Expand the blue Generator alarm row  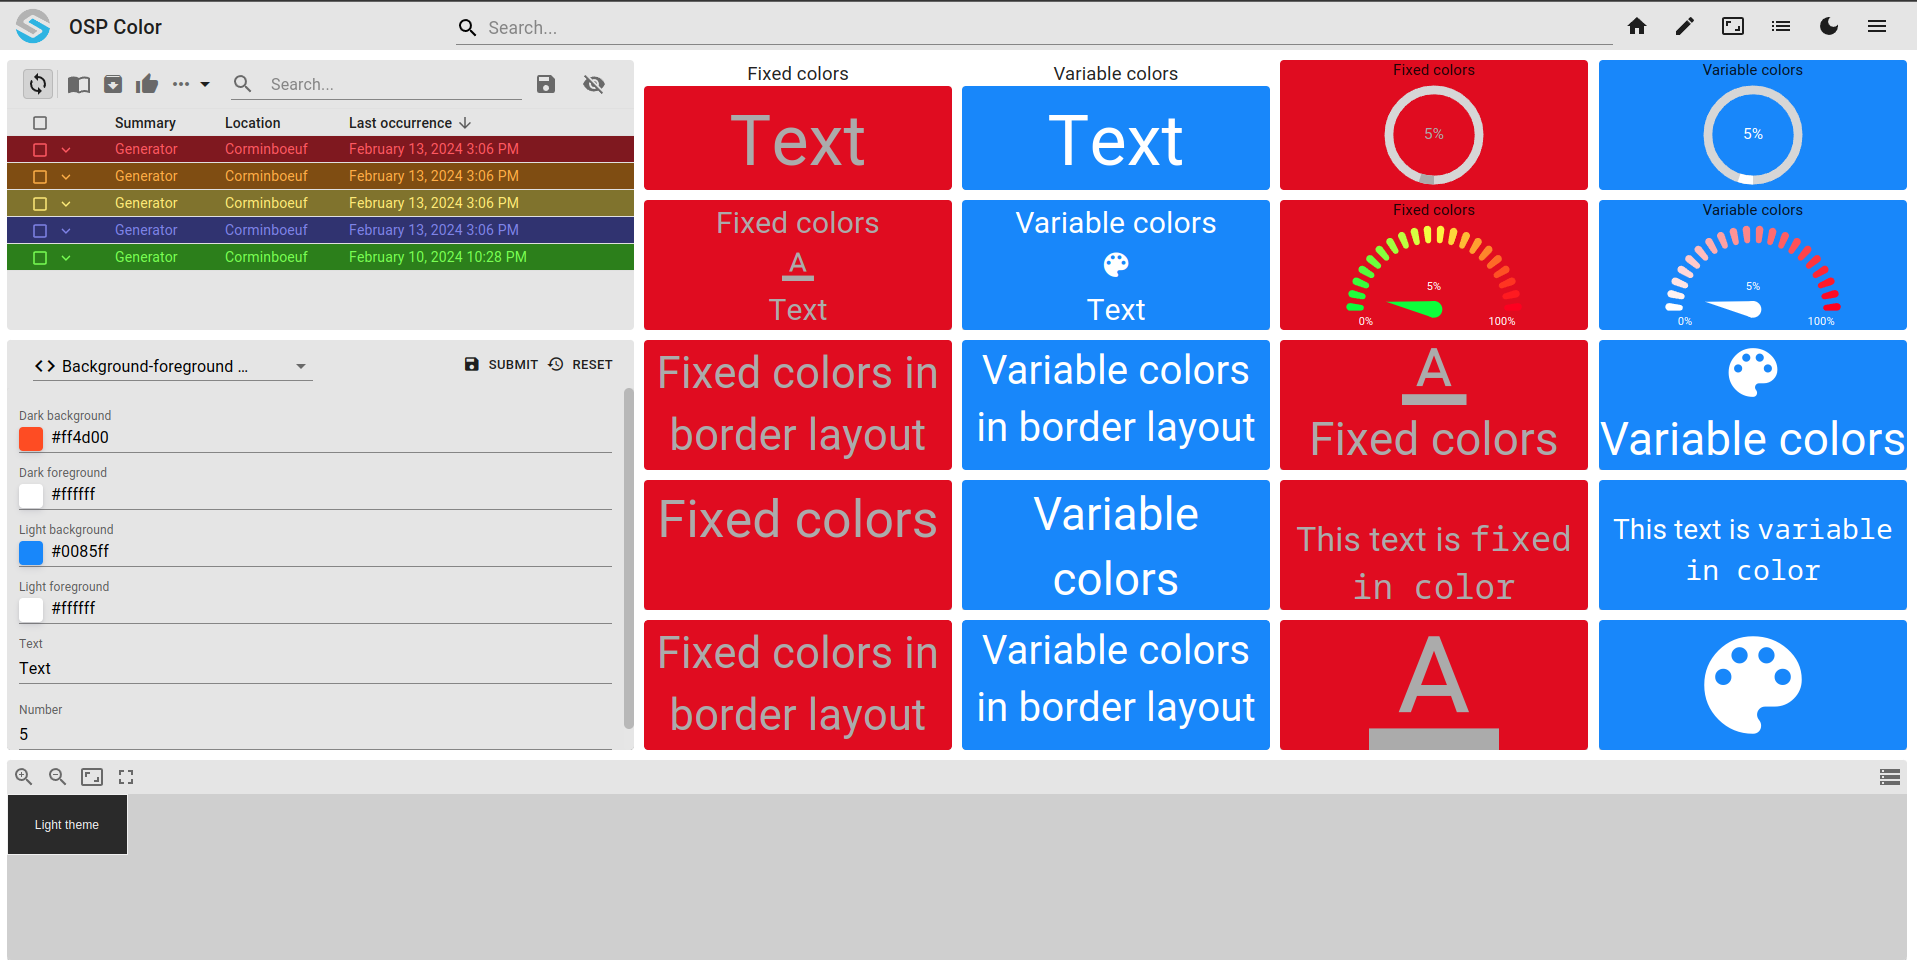66,230
